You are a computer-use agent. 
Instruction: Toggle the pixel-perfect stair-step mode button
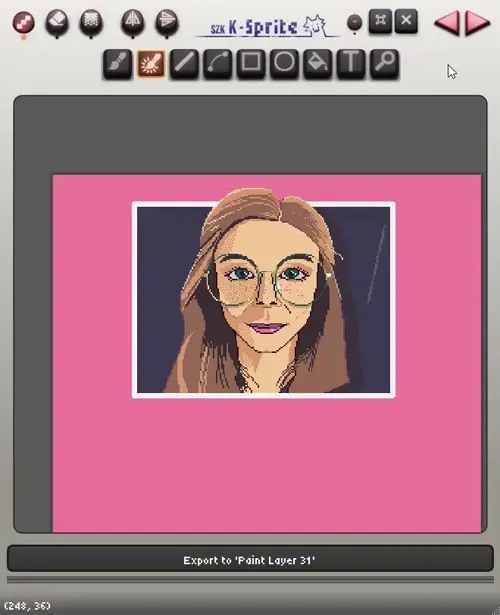tap(24, 22)
